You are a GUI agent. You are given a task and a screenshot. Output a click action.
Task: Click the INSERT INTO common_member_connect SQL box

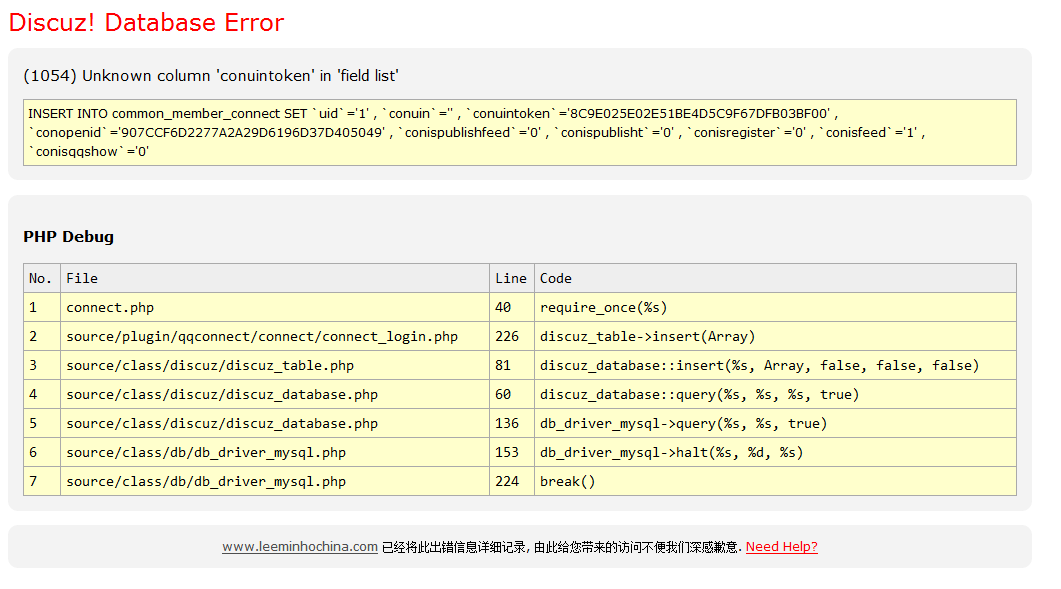pyautogui.click(x=520, y=133)
